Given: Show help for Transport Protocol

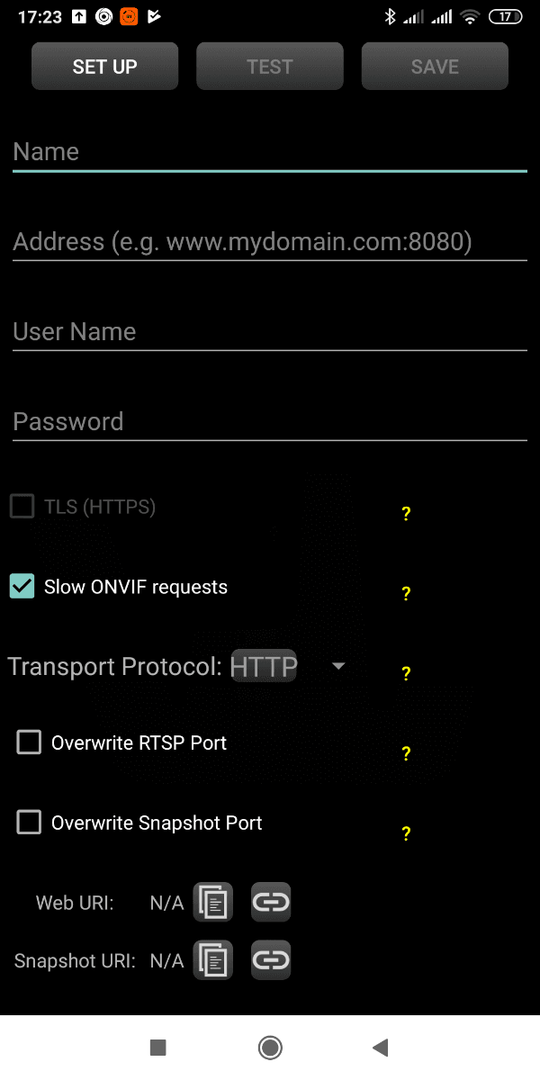Looking at the screenshot, I should (x=406, y=674).
